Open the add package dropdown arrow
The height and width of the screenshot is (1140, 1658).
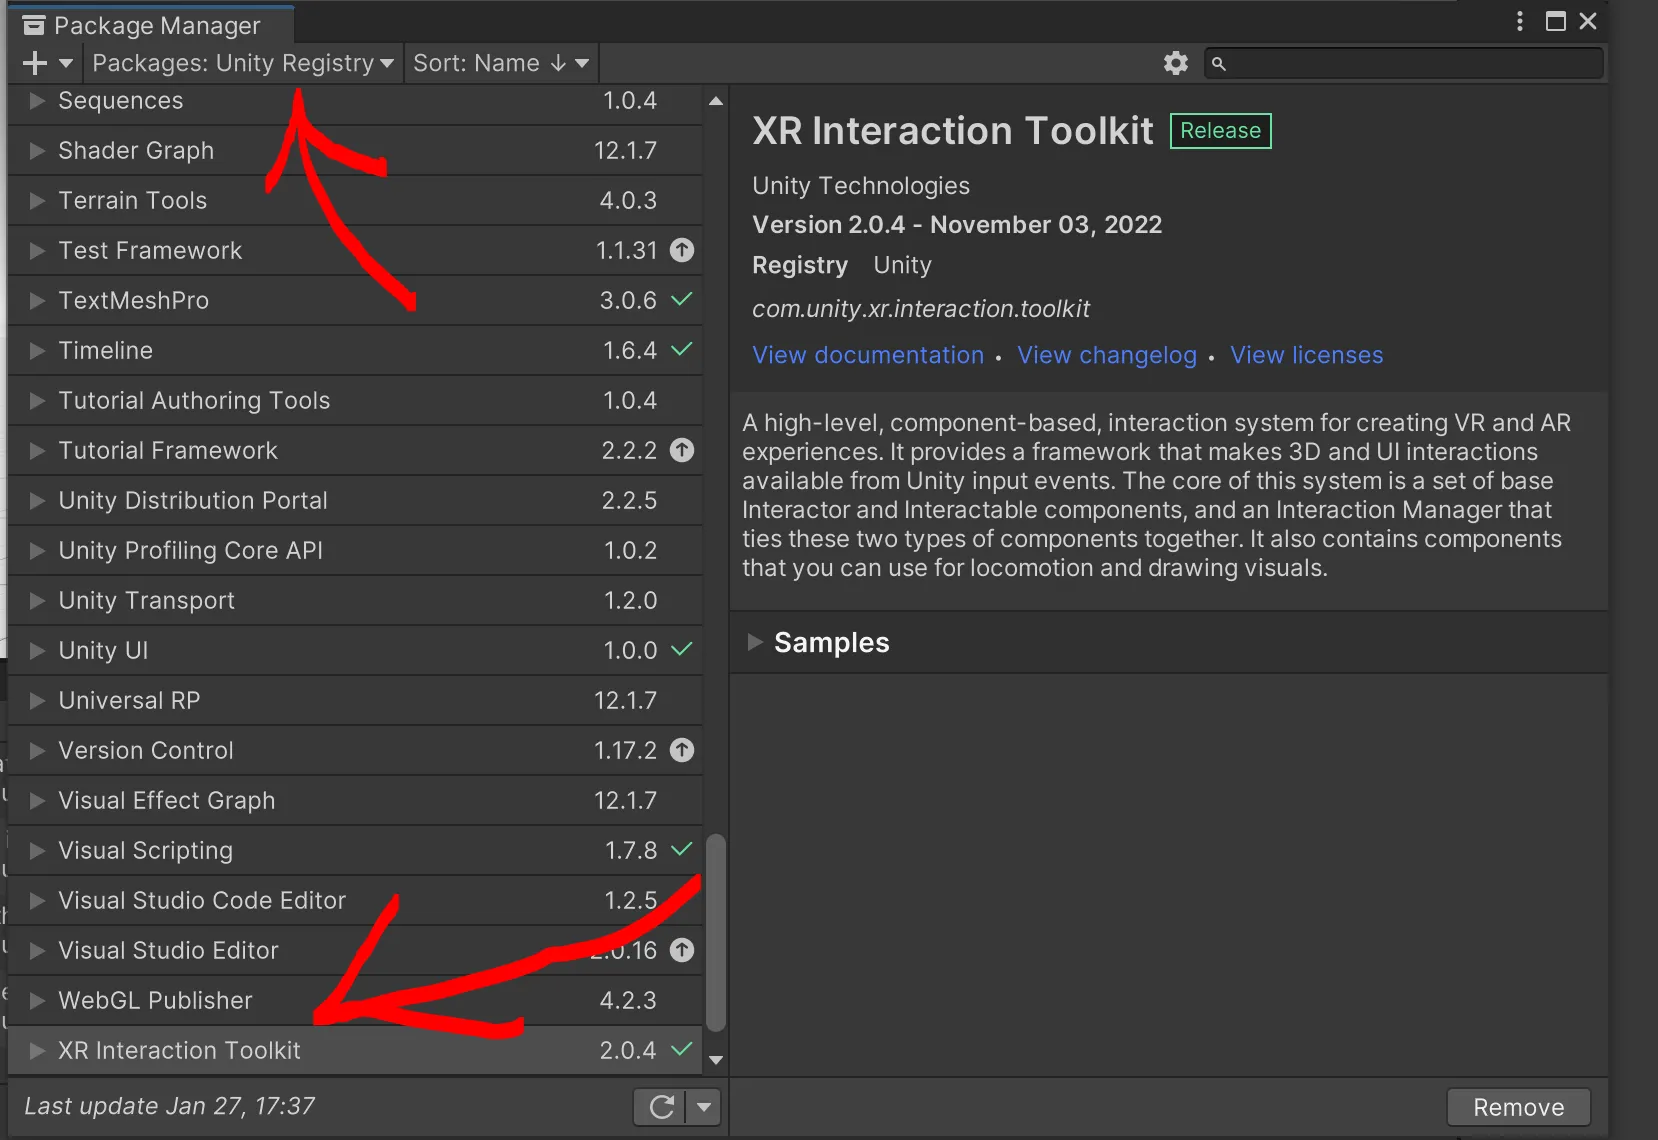point(66,63)
